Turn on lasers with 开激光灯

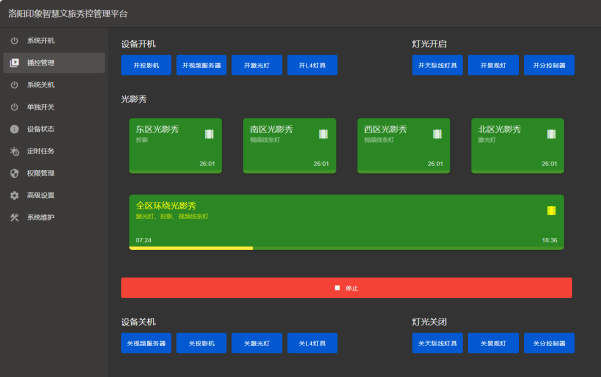pos(257,65)
